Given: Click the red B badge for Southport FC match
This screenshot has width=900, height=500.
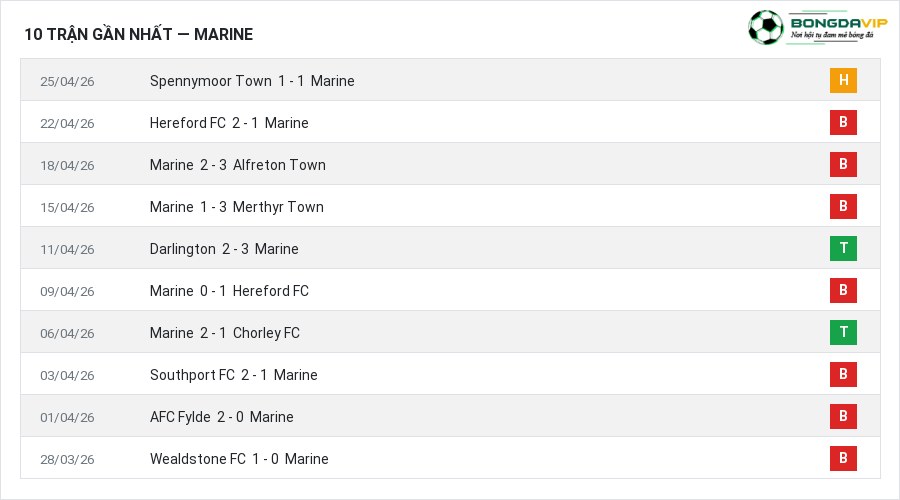Looking at the screenshot, I should click(843, 374).
